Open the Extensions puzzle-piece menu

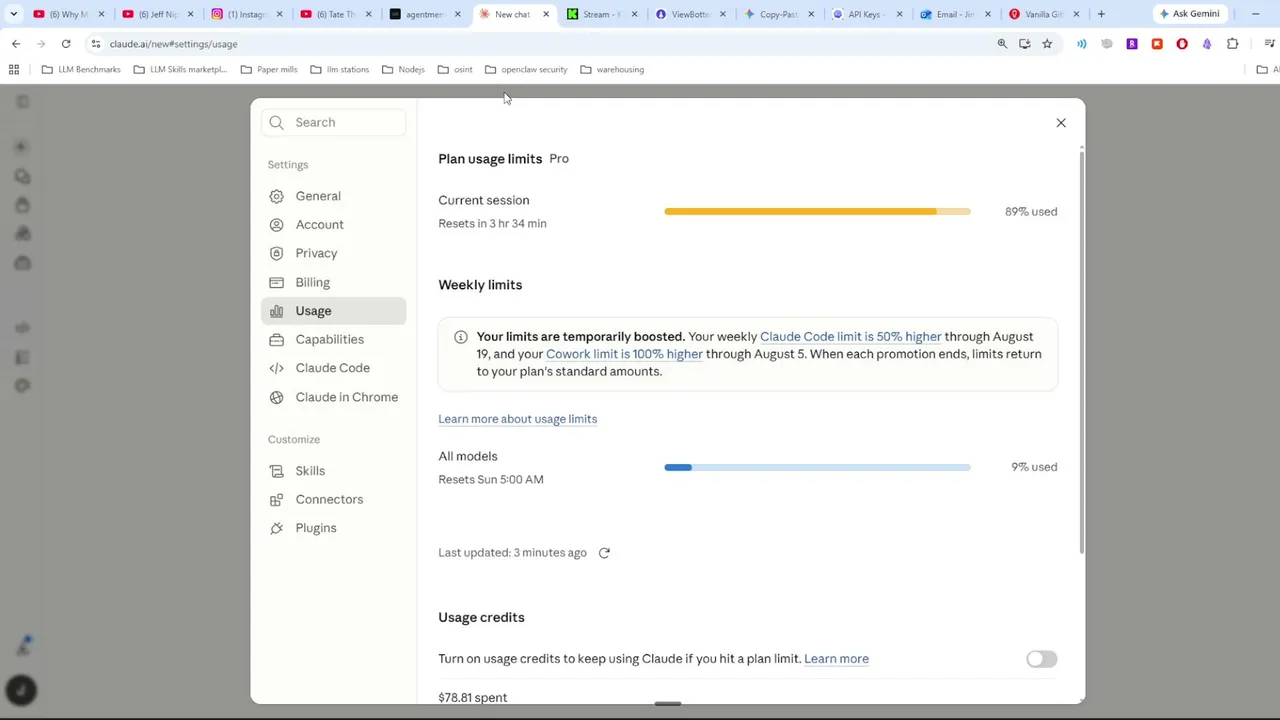pos(1232,44)
